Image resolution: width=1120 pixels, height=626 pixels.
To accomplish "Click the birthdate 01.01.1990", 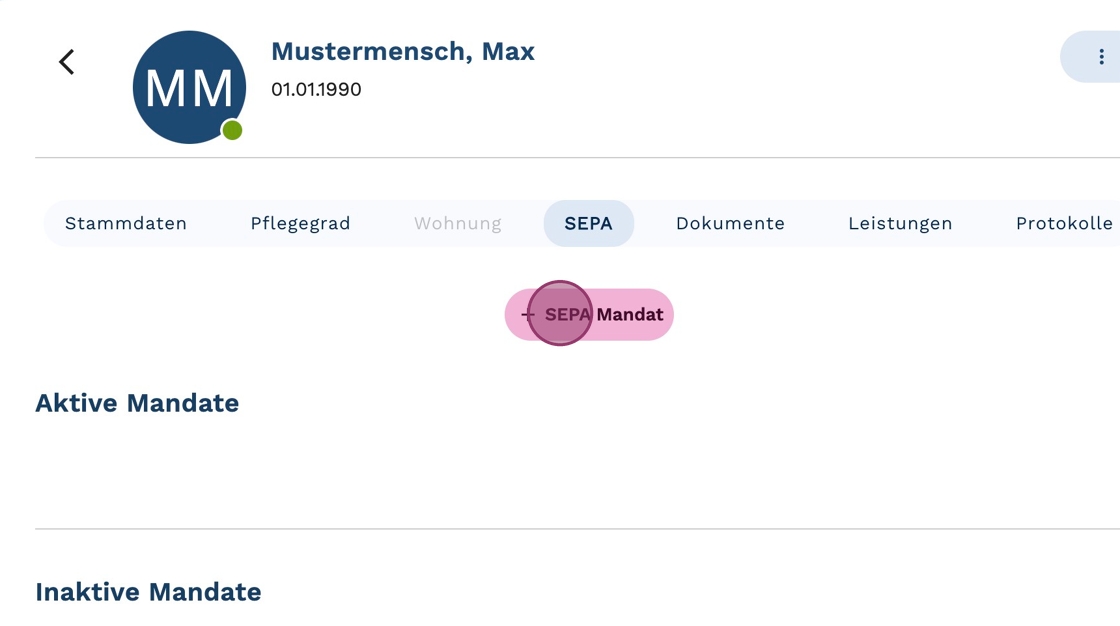I will click(316, 89).
